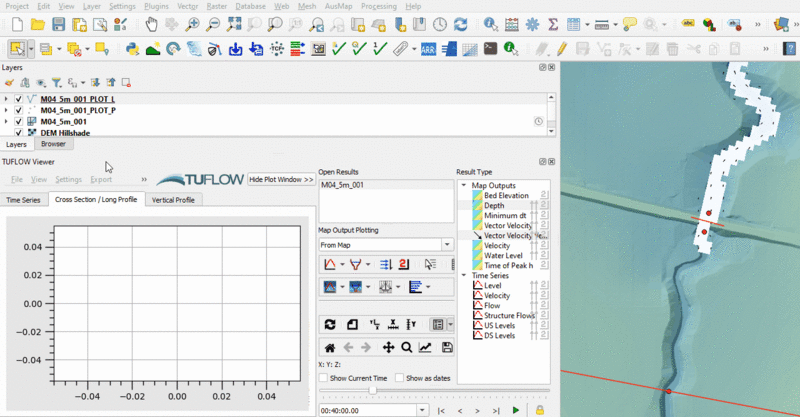Click Hide Plot Window button
800x417 pixels.
pos(280,179)
